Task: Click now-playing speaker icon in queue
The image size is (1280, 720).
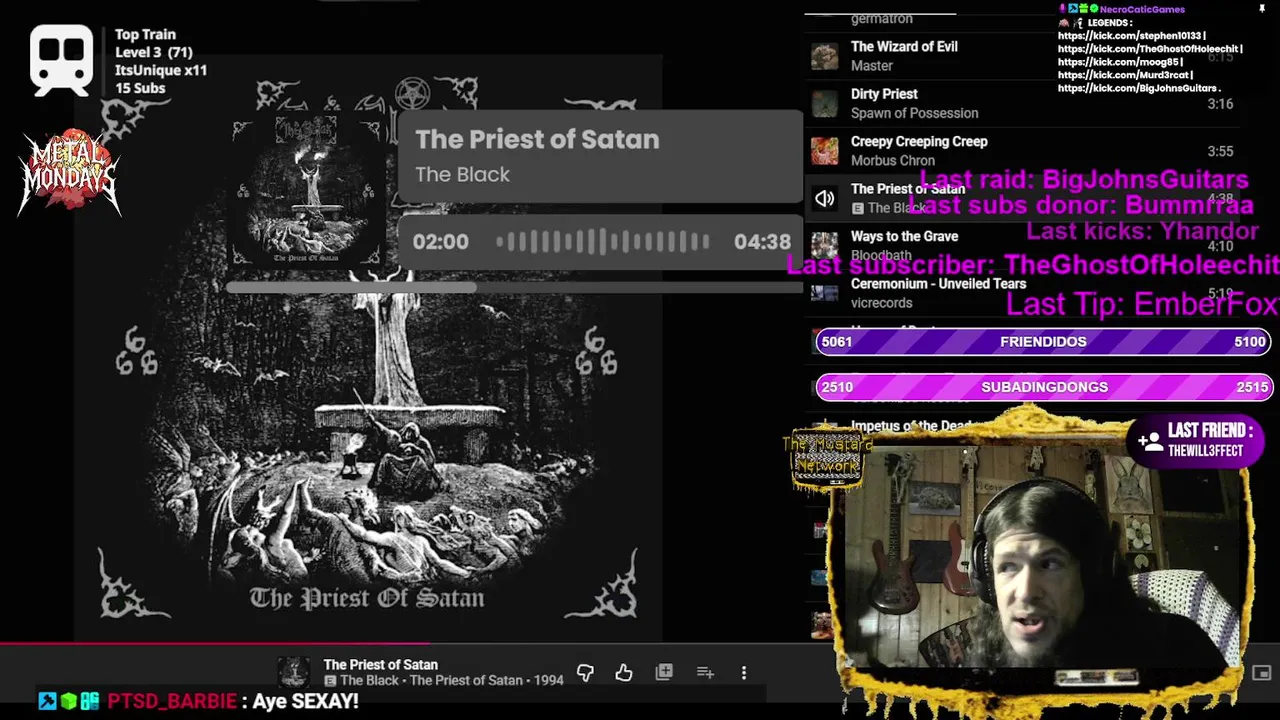Action: (x=824, y=198)
